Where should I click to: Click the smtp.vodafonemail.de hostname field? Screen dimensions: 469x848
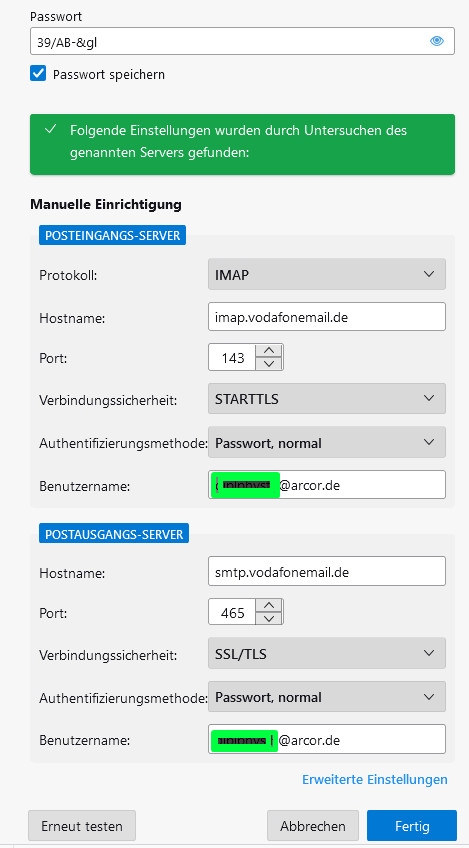tap(327, 571)
